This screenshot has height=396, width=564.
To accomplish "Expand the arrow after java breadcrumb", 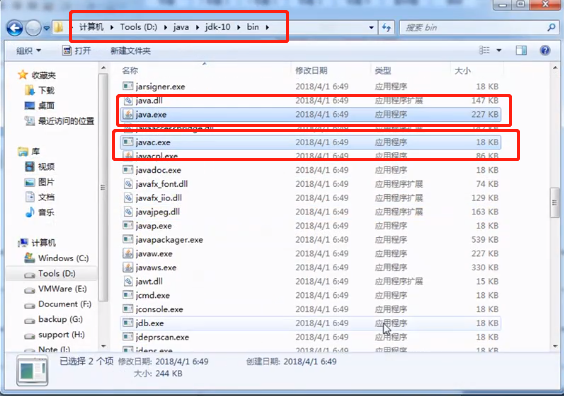I will coord(197,27).
